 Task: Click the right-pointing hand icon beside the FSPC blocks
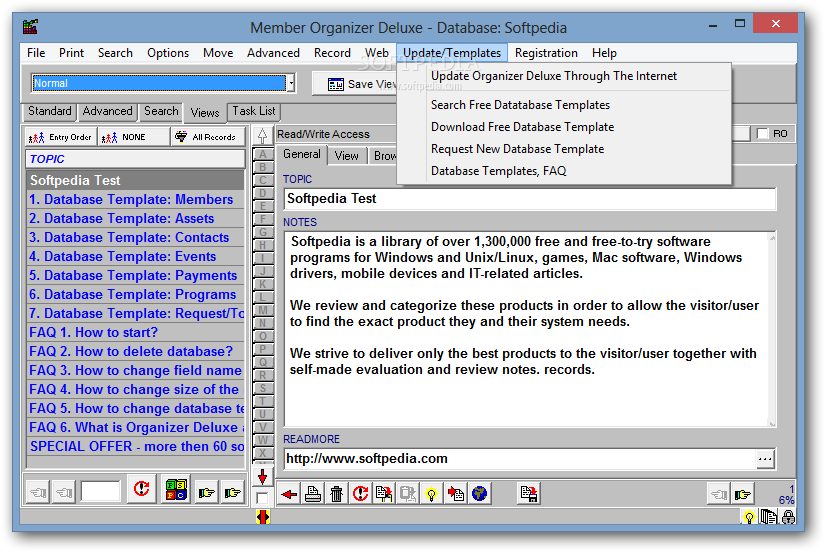[x=207, y=492]
